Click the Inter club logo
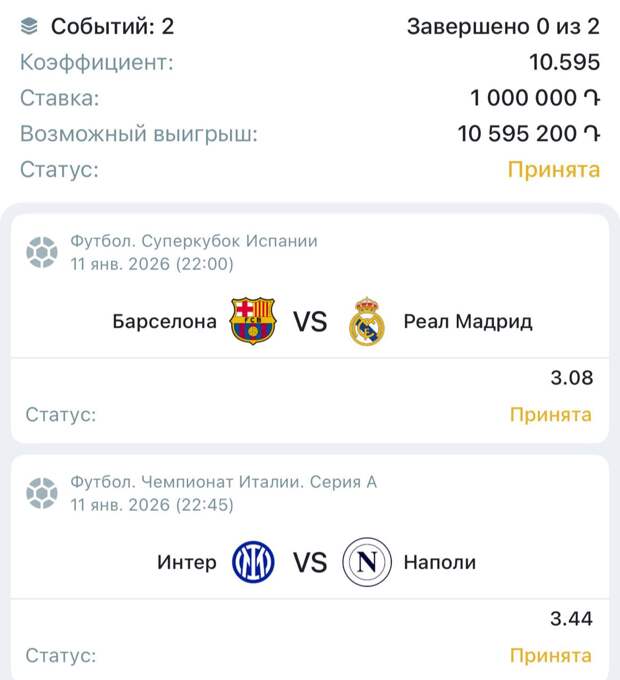 [253, 562]
